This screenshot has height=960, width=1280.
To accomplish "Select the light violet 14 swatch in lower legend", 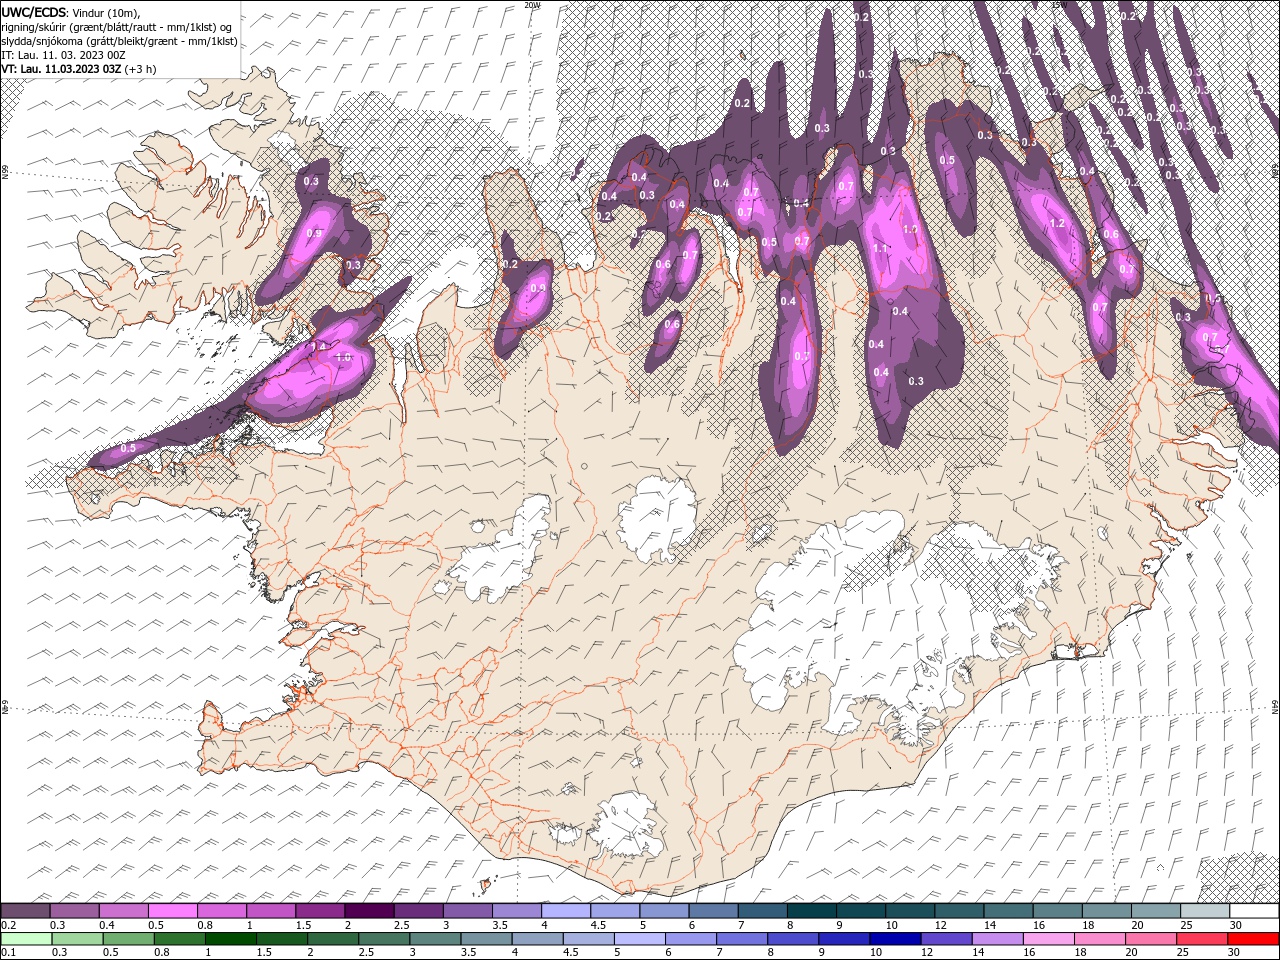I will coord(997,939).
